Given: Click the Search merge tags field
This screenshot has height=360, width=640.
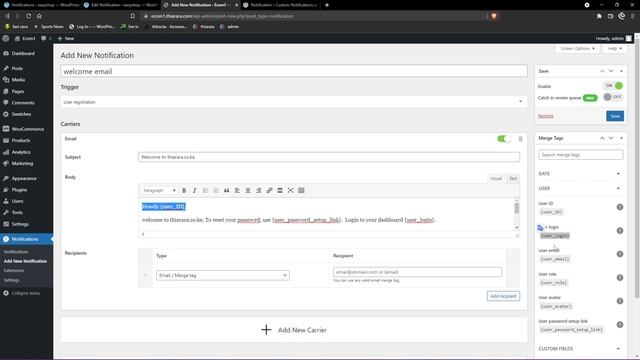Looking at the screenshot, I should (x=580, y=155).
